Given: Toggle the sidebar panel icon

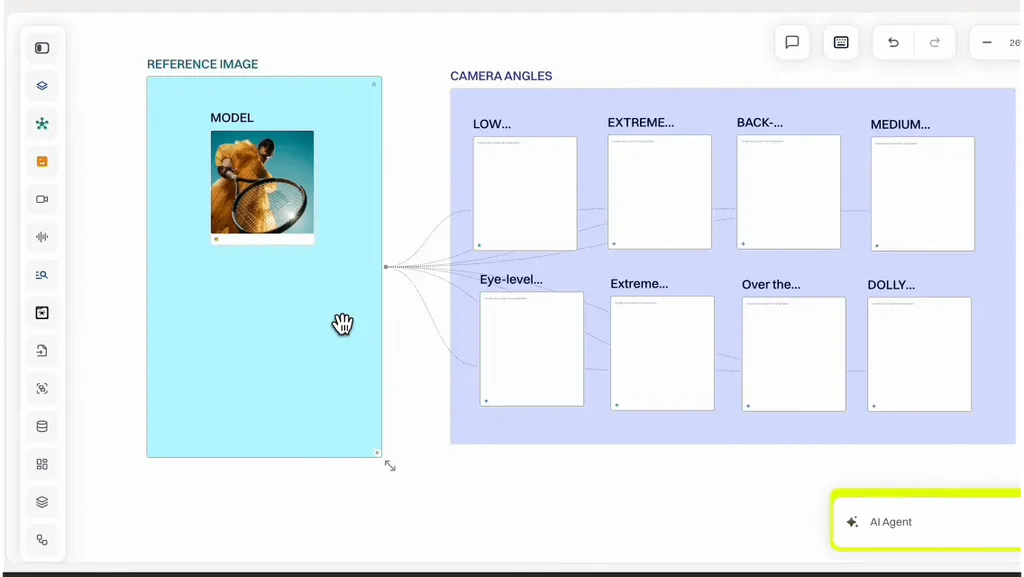Looking at the screenshot, I should (42, 48).
